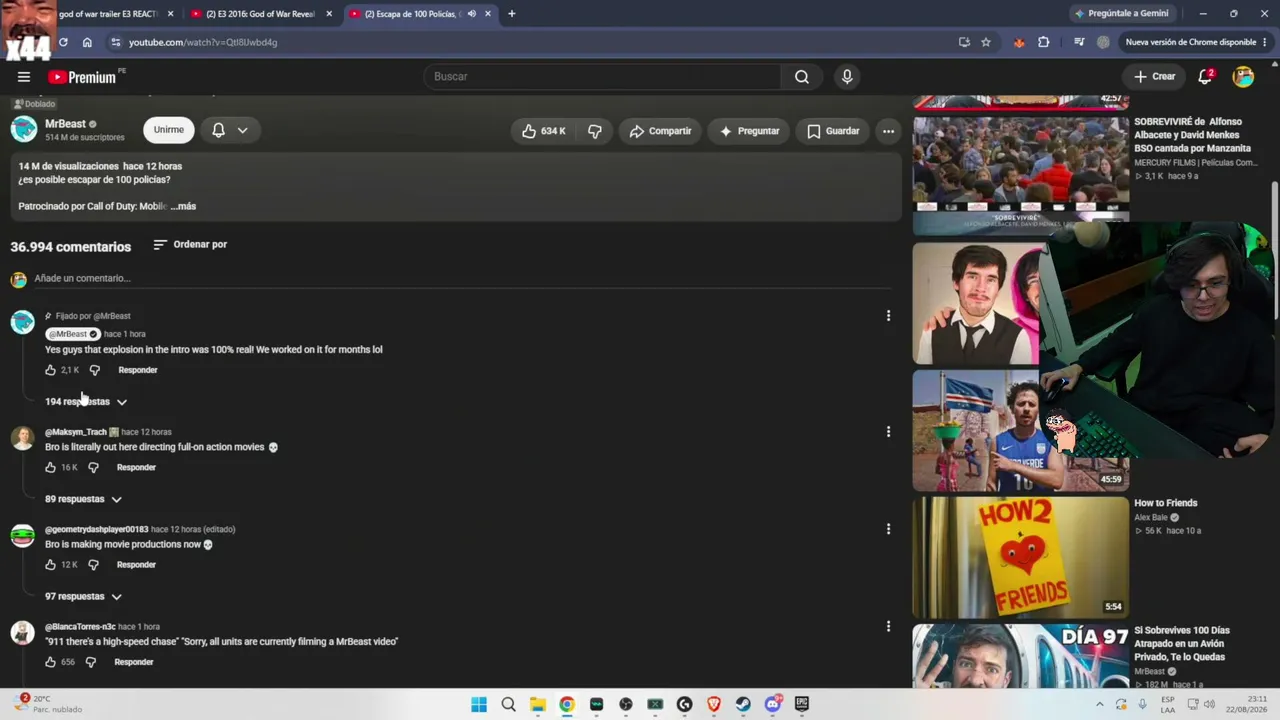Dislike the MrBeast video
Image resolution: width=1280 pixels, height=720 pixels.
pyautogui.click(x=595, y=131)
